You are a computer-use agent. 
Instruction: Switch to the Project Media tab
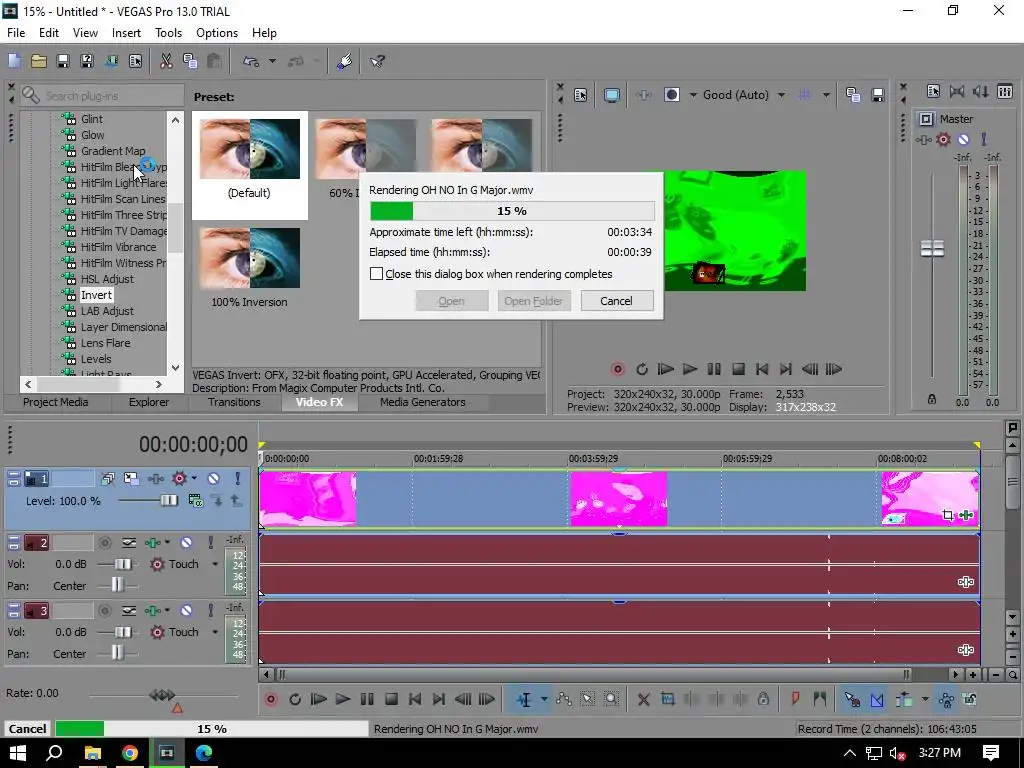(56, 402)
